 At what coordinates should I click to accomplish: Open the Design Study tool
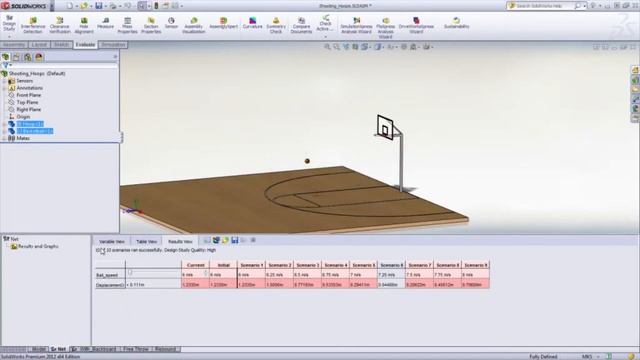(x=9, y=24)
